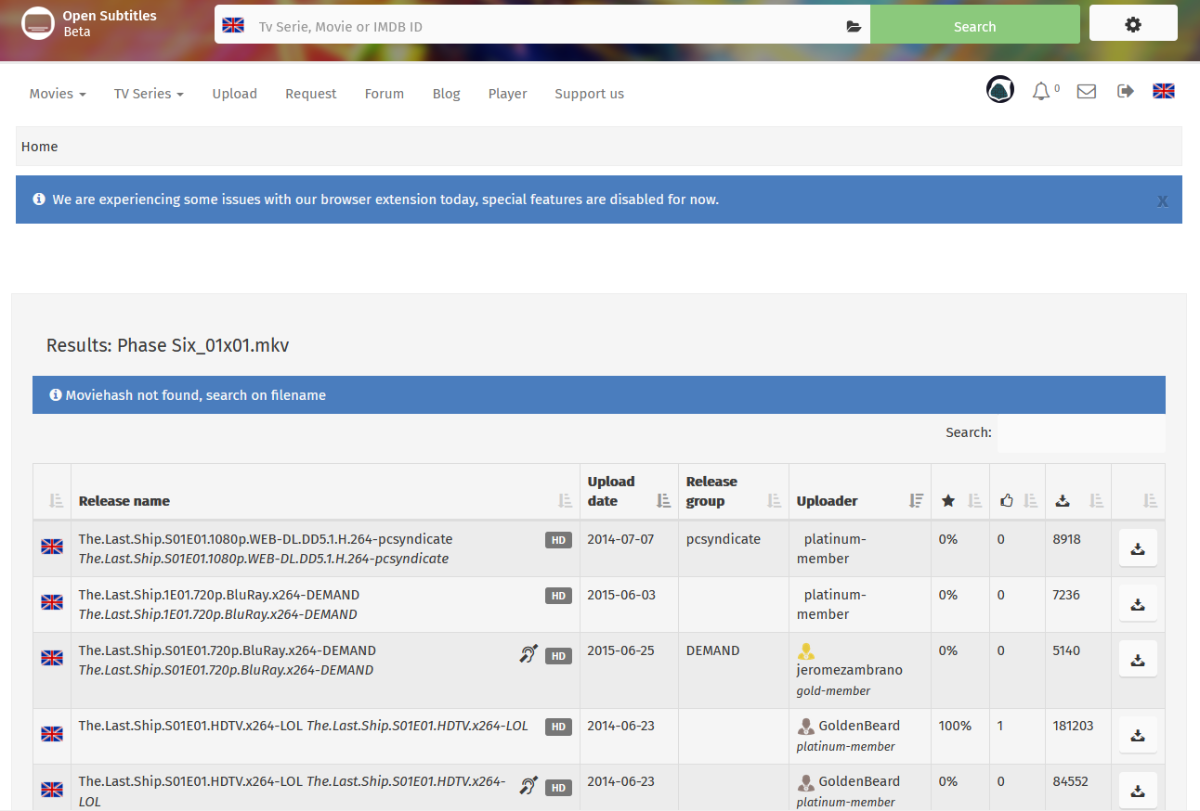The image size is (1200, 811).
Task: Sort table by Upload date
Action: pyautogui.click(x=629, y=491)
